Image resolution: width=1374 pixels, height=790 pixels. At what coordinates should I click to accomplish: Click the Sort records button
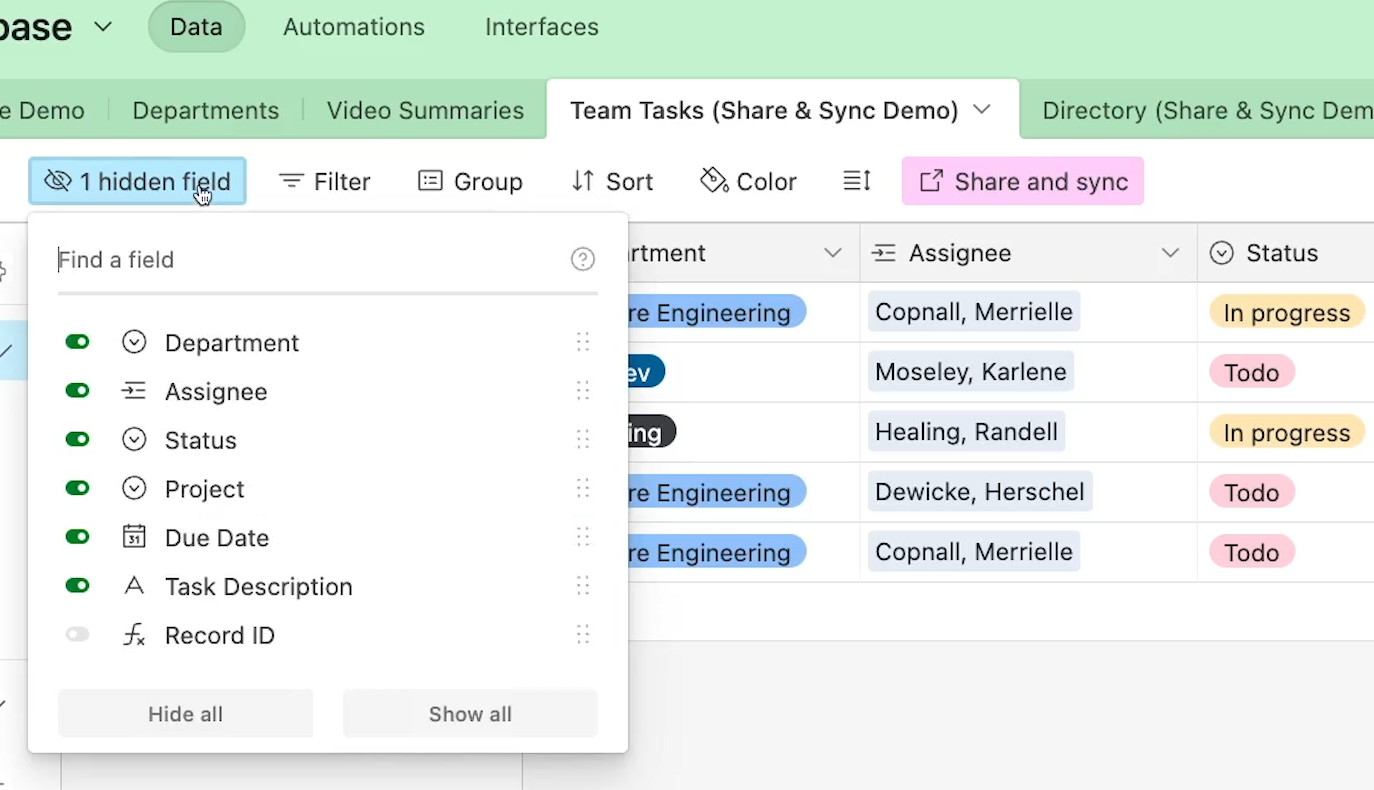point(612,181)
